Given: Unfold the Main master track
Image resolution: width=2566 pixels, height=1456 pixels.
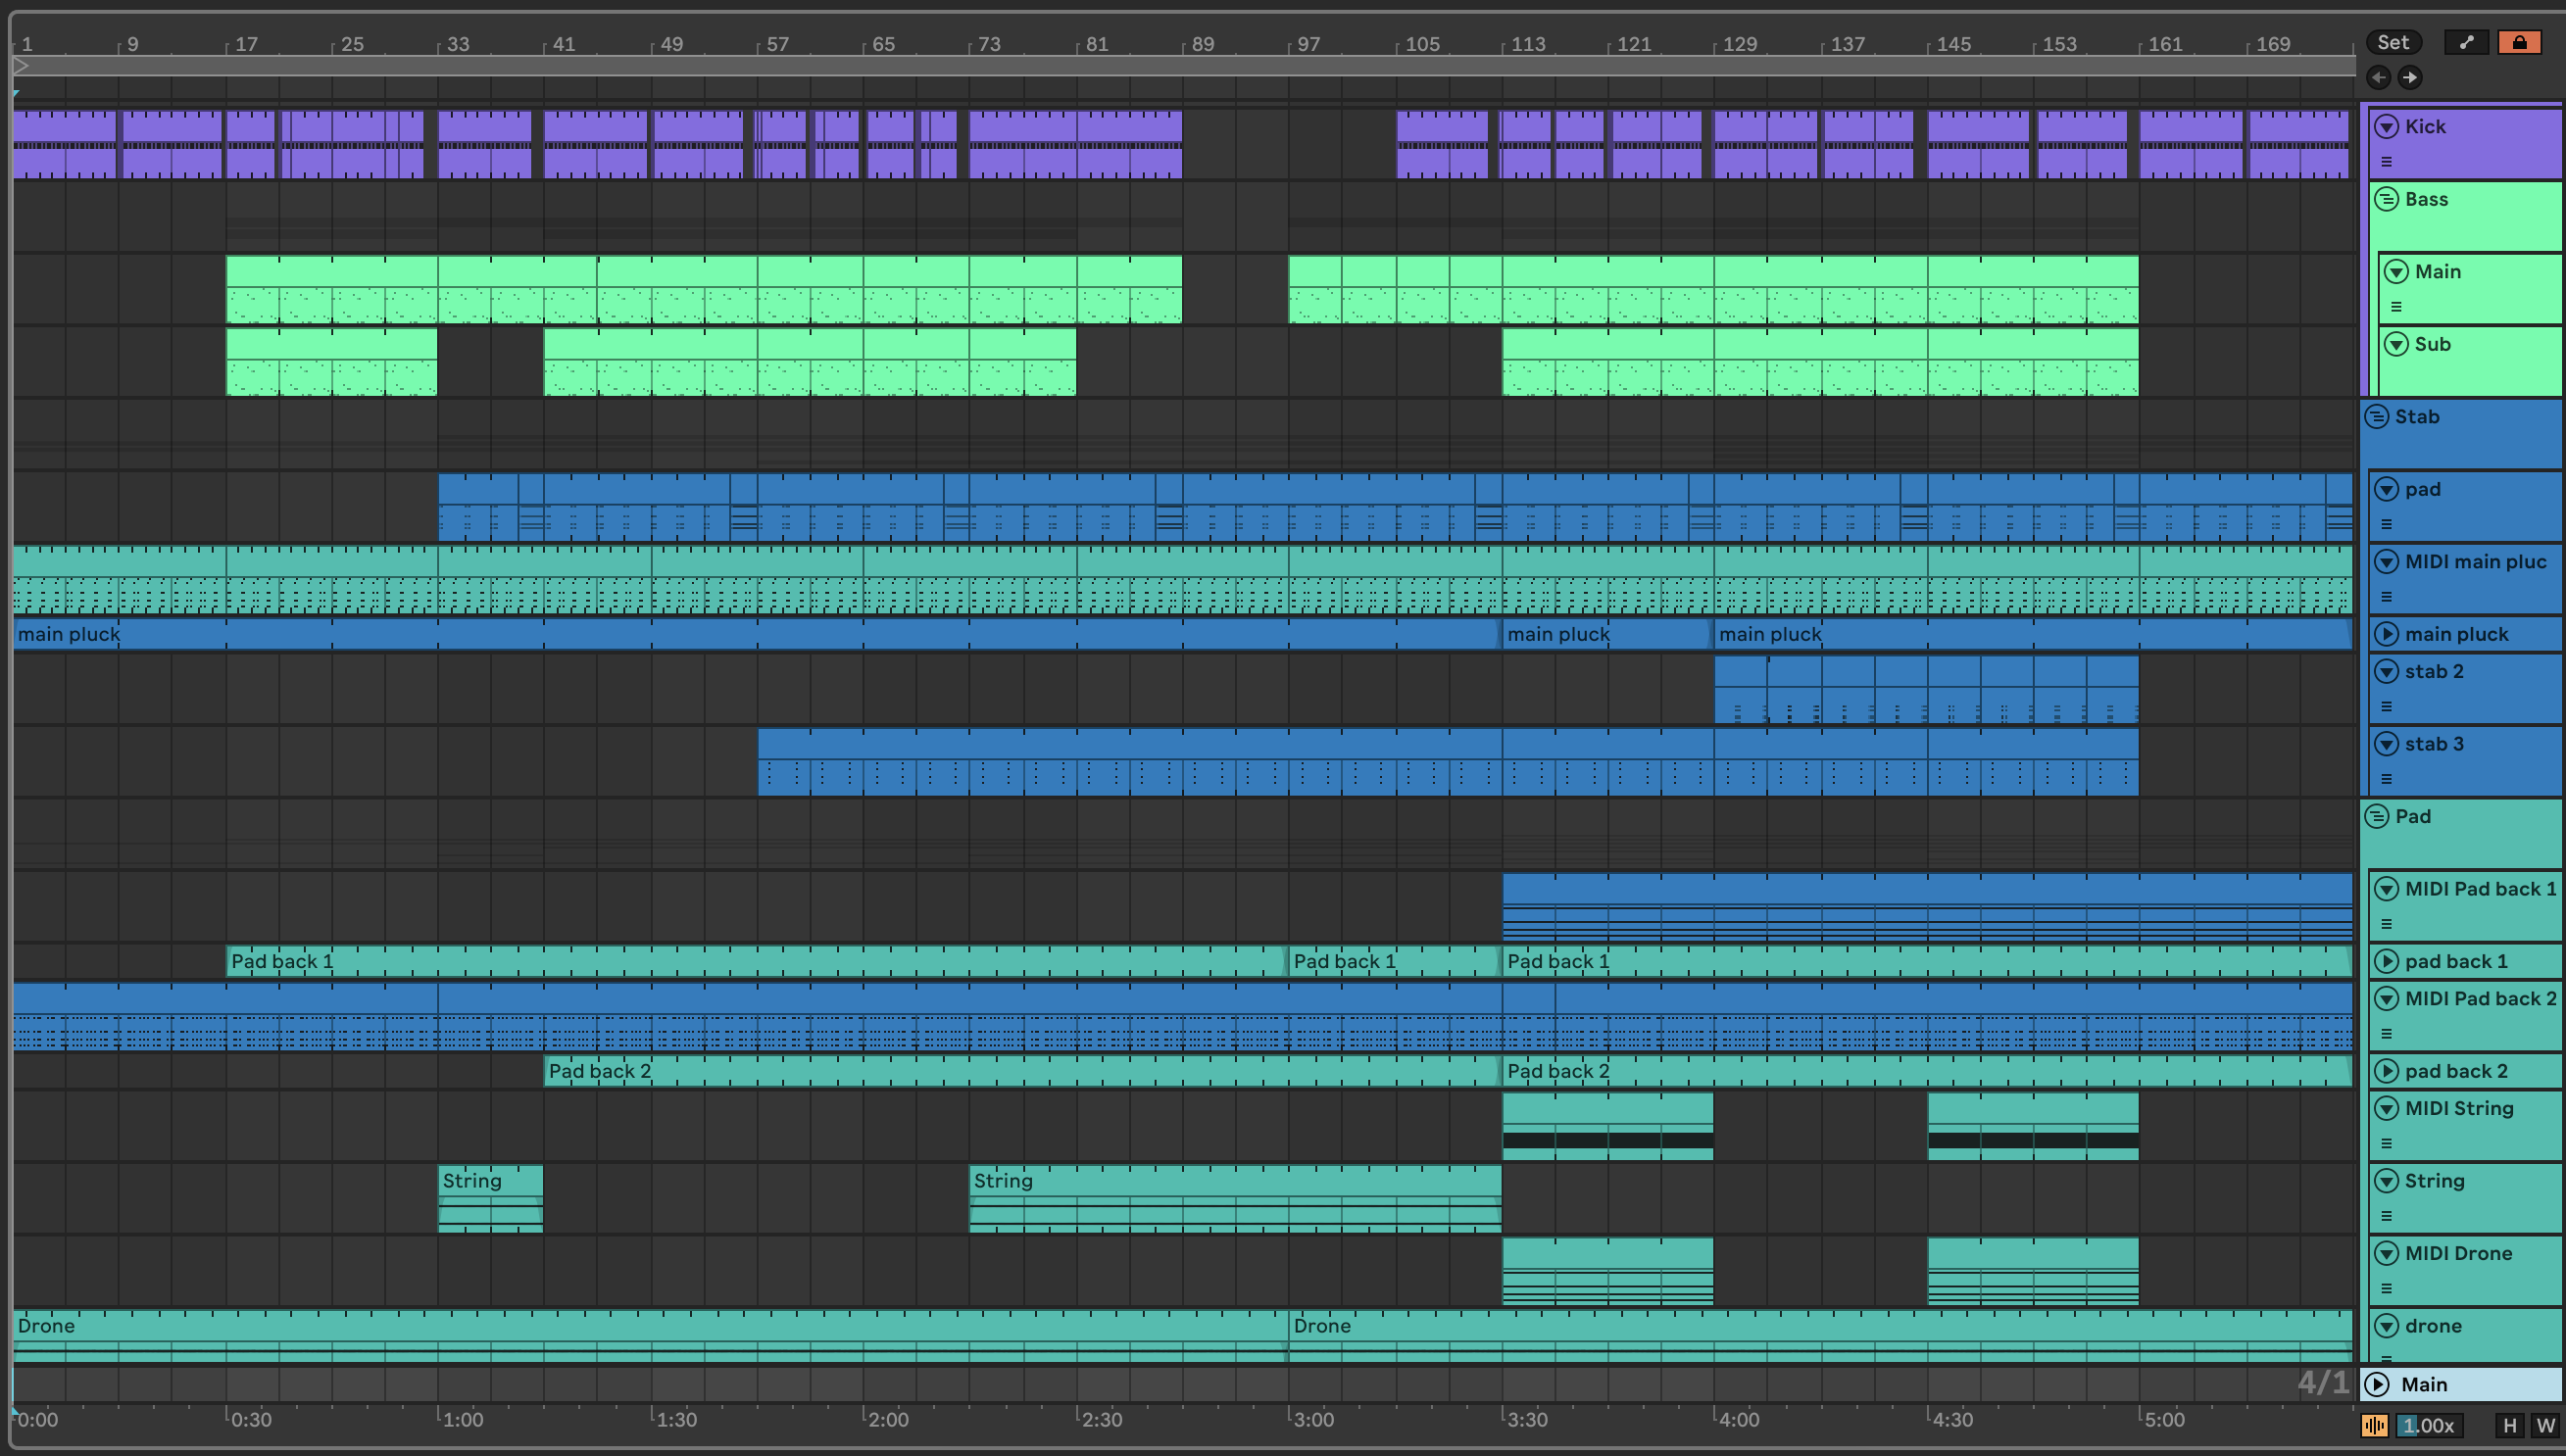Looking at the screenshot, I should pos(2377,1384).
